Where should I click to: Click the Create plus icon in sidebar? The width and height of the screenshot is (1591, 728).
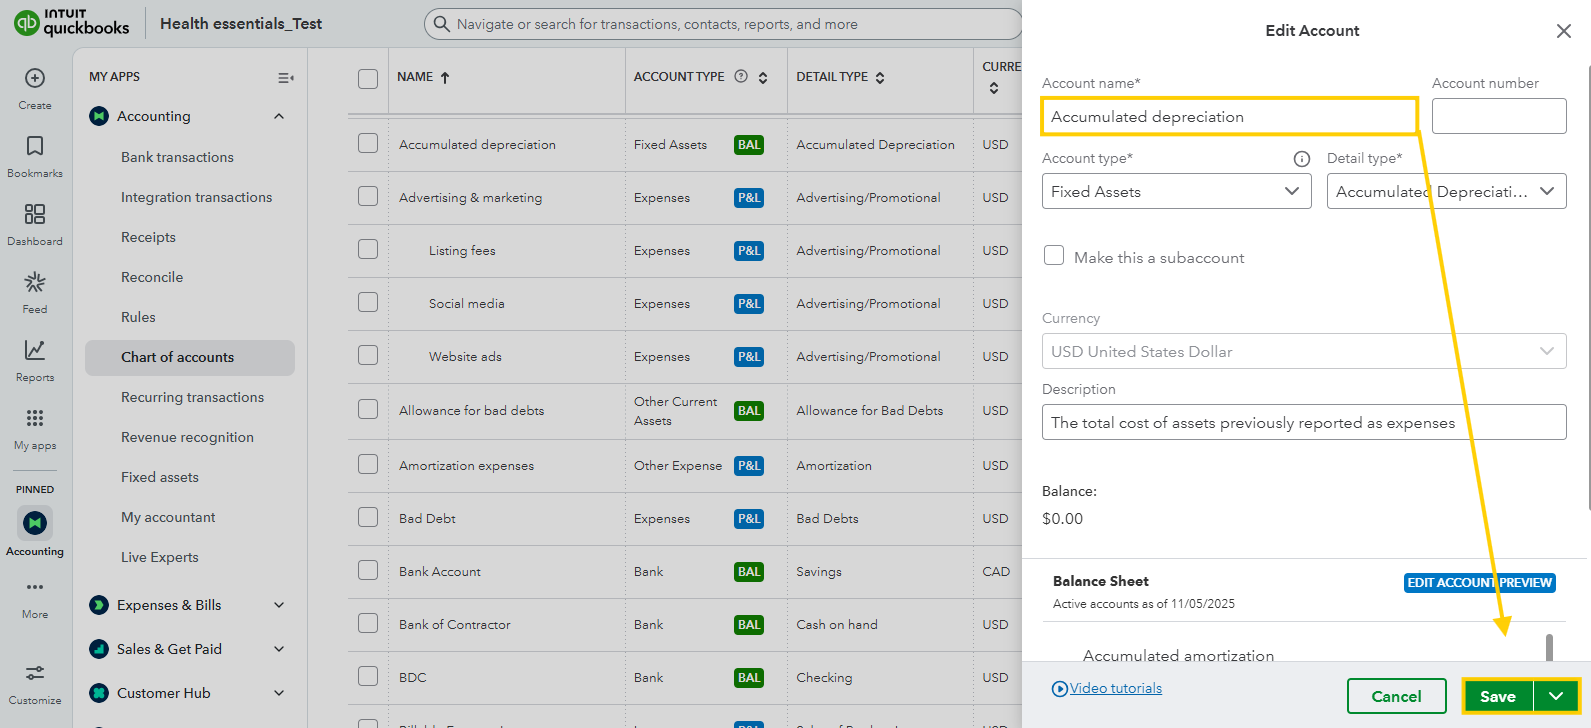point(35,79)
